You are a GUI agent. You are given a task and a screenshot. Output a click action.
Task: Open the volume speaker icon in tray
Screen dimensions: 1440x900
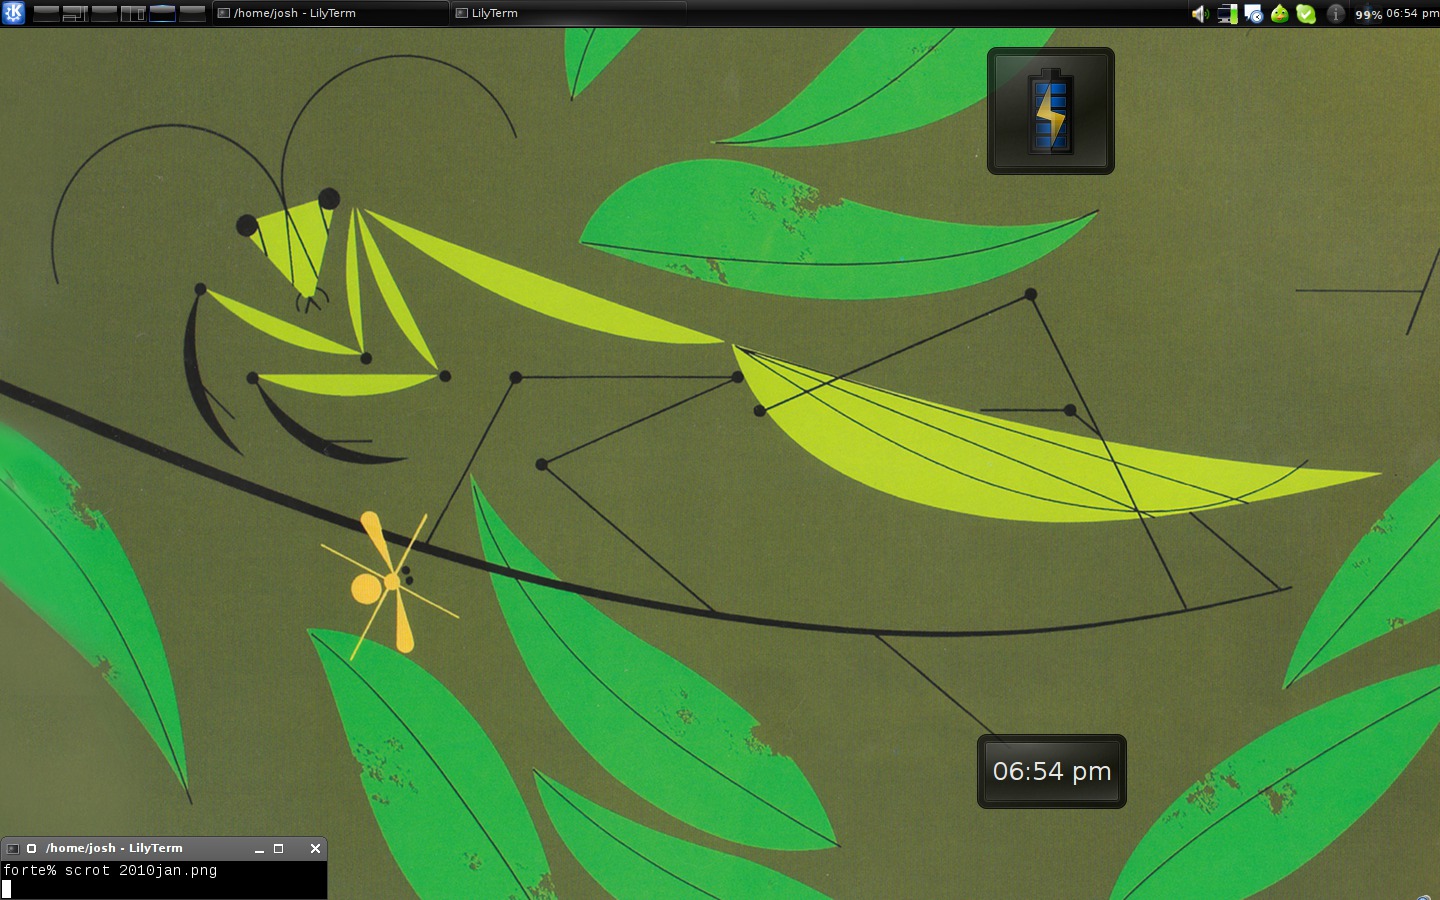(x=1200, y=14)
